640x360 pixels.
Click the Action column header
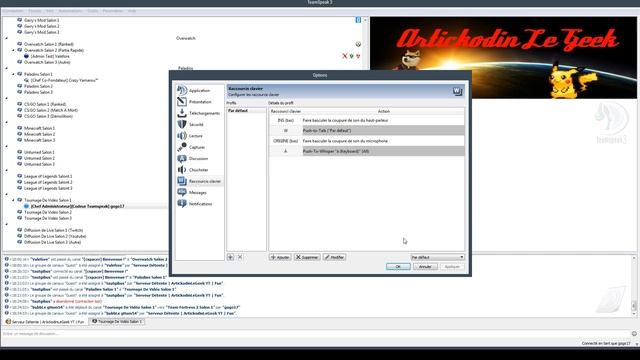pyautogui.click(x=383, y=111)
